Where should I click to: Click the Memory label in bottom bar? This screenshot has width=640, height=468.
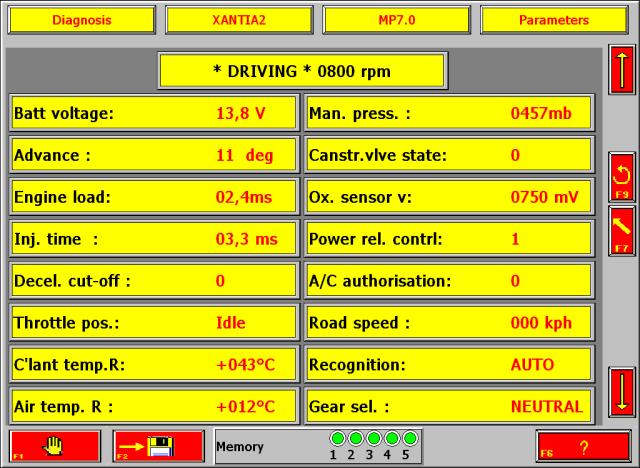(x=240, y=447)
